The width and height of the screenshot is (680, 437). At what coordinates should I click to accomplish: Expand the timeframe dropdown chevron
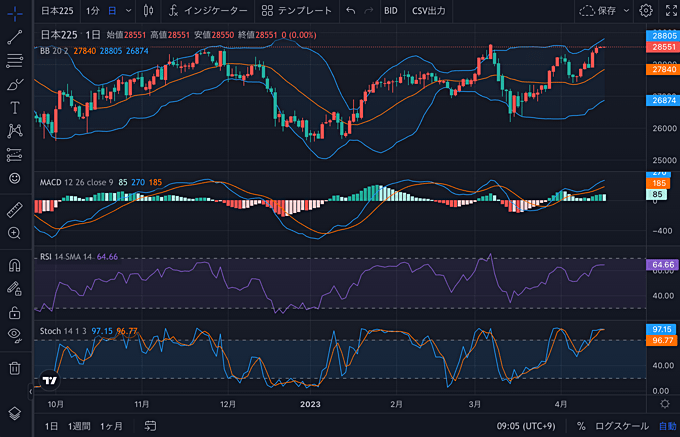[x=128, y=11]
